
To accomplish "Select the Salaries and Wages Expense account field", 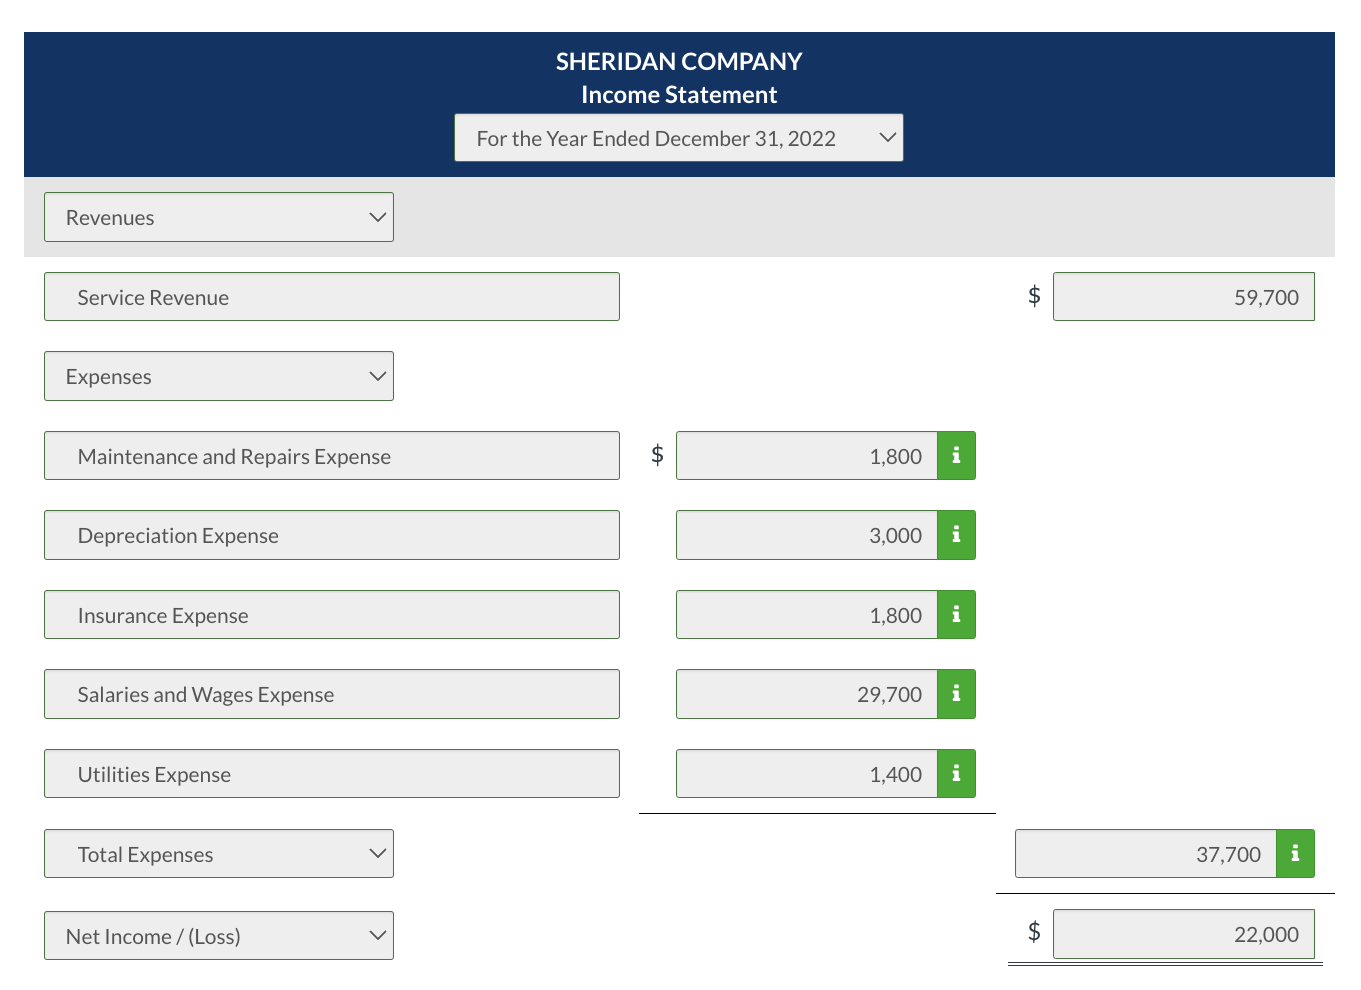I will (x=332, y=694).
